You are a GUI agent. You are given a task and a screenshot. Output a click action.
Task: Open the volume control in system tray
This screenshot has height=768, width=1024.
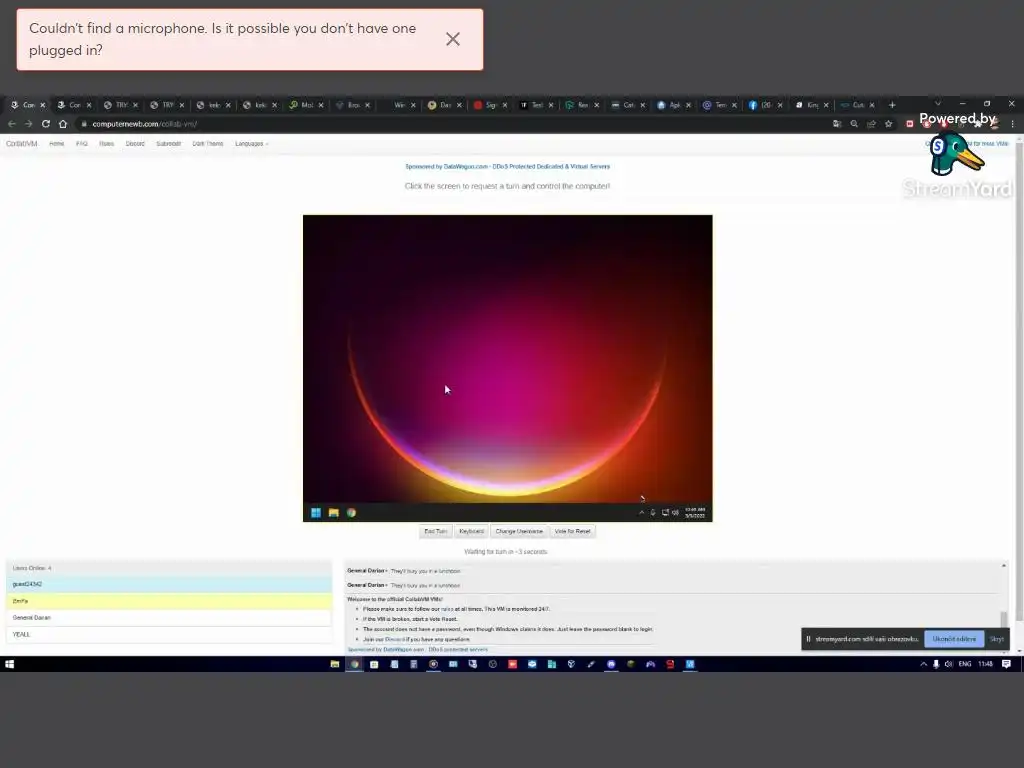pos(948,664)
